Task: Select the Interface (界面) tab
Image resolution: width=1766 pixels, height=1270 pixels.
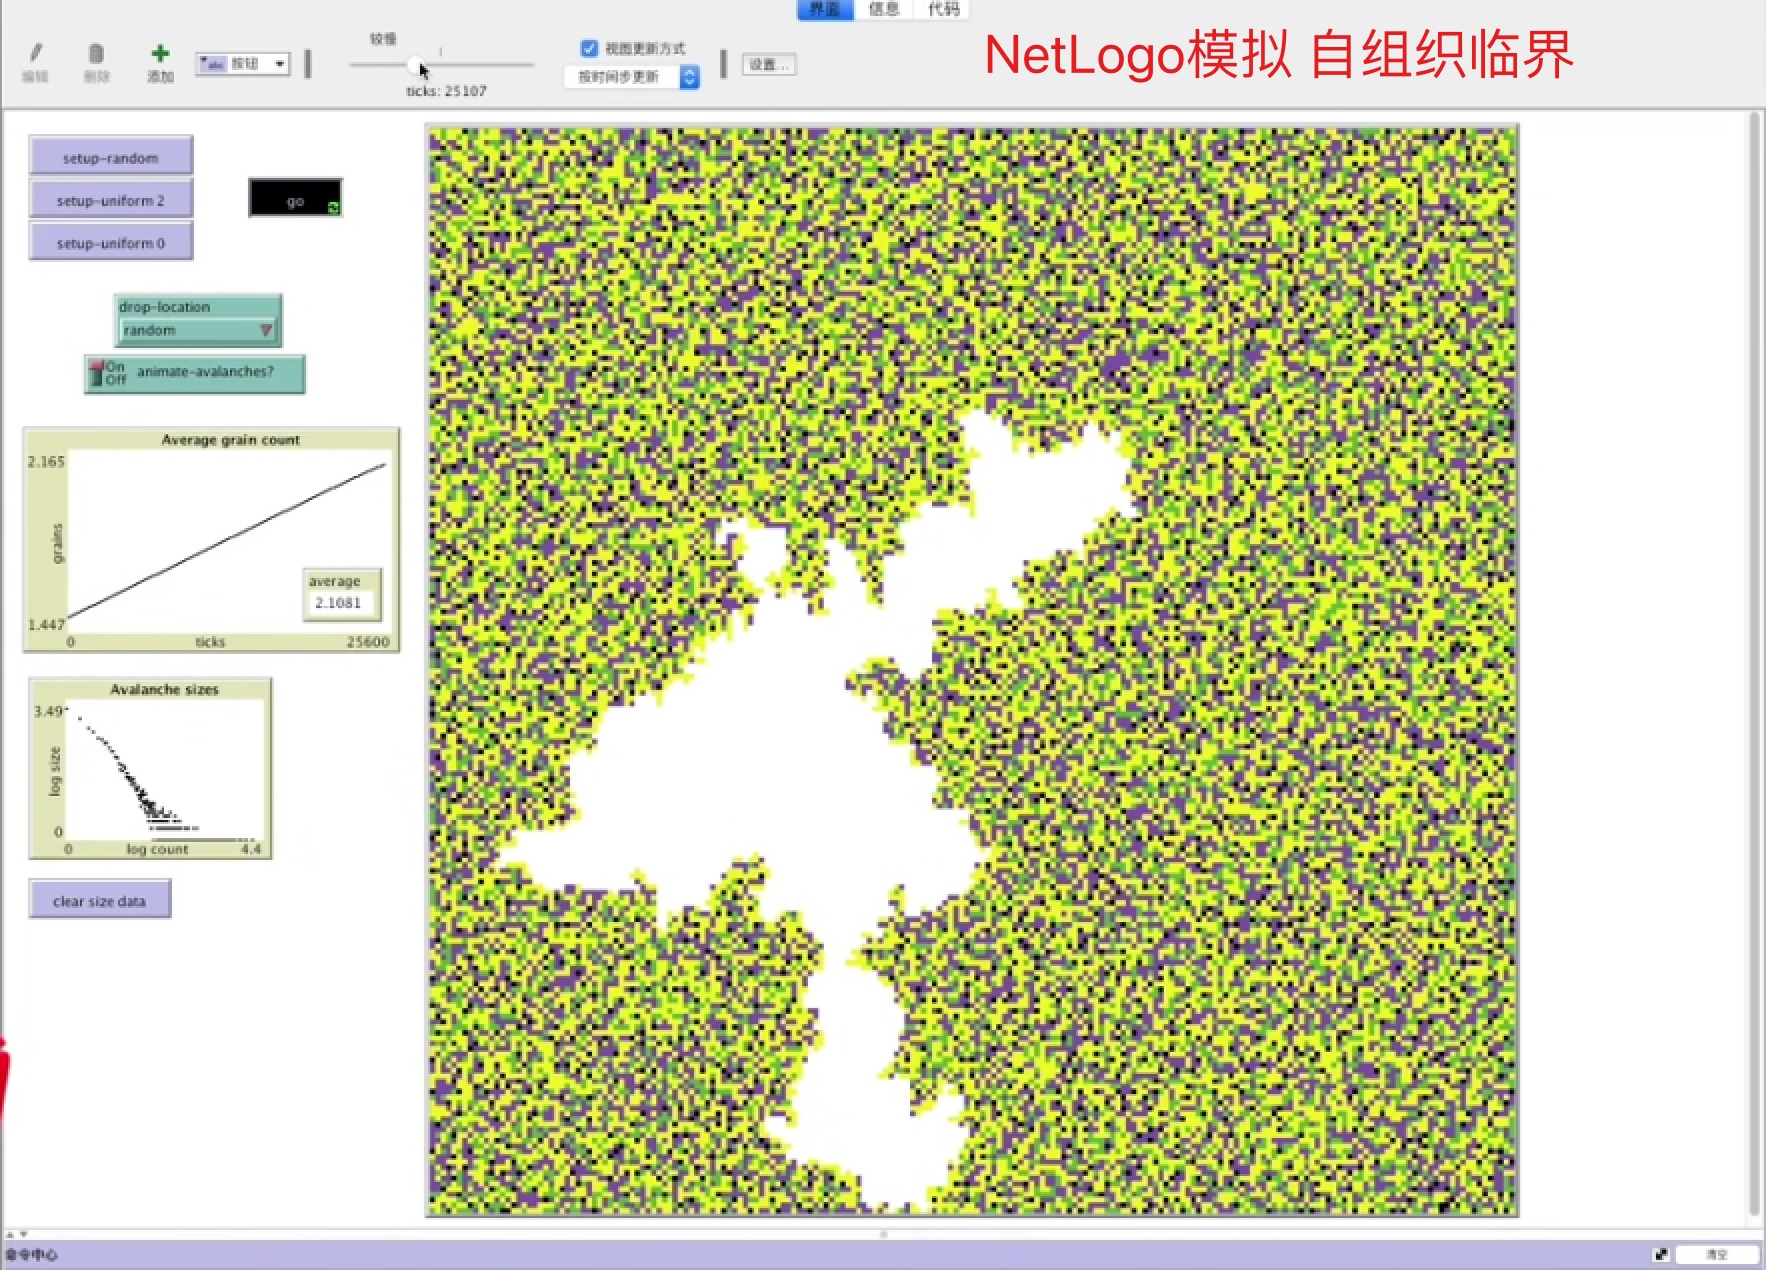Action: pyautogui.click(x=824, y=9)
